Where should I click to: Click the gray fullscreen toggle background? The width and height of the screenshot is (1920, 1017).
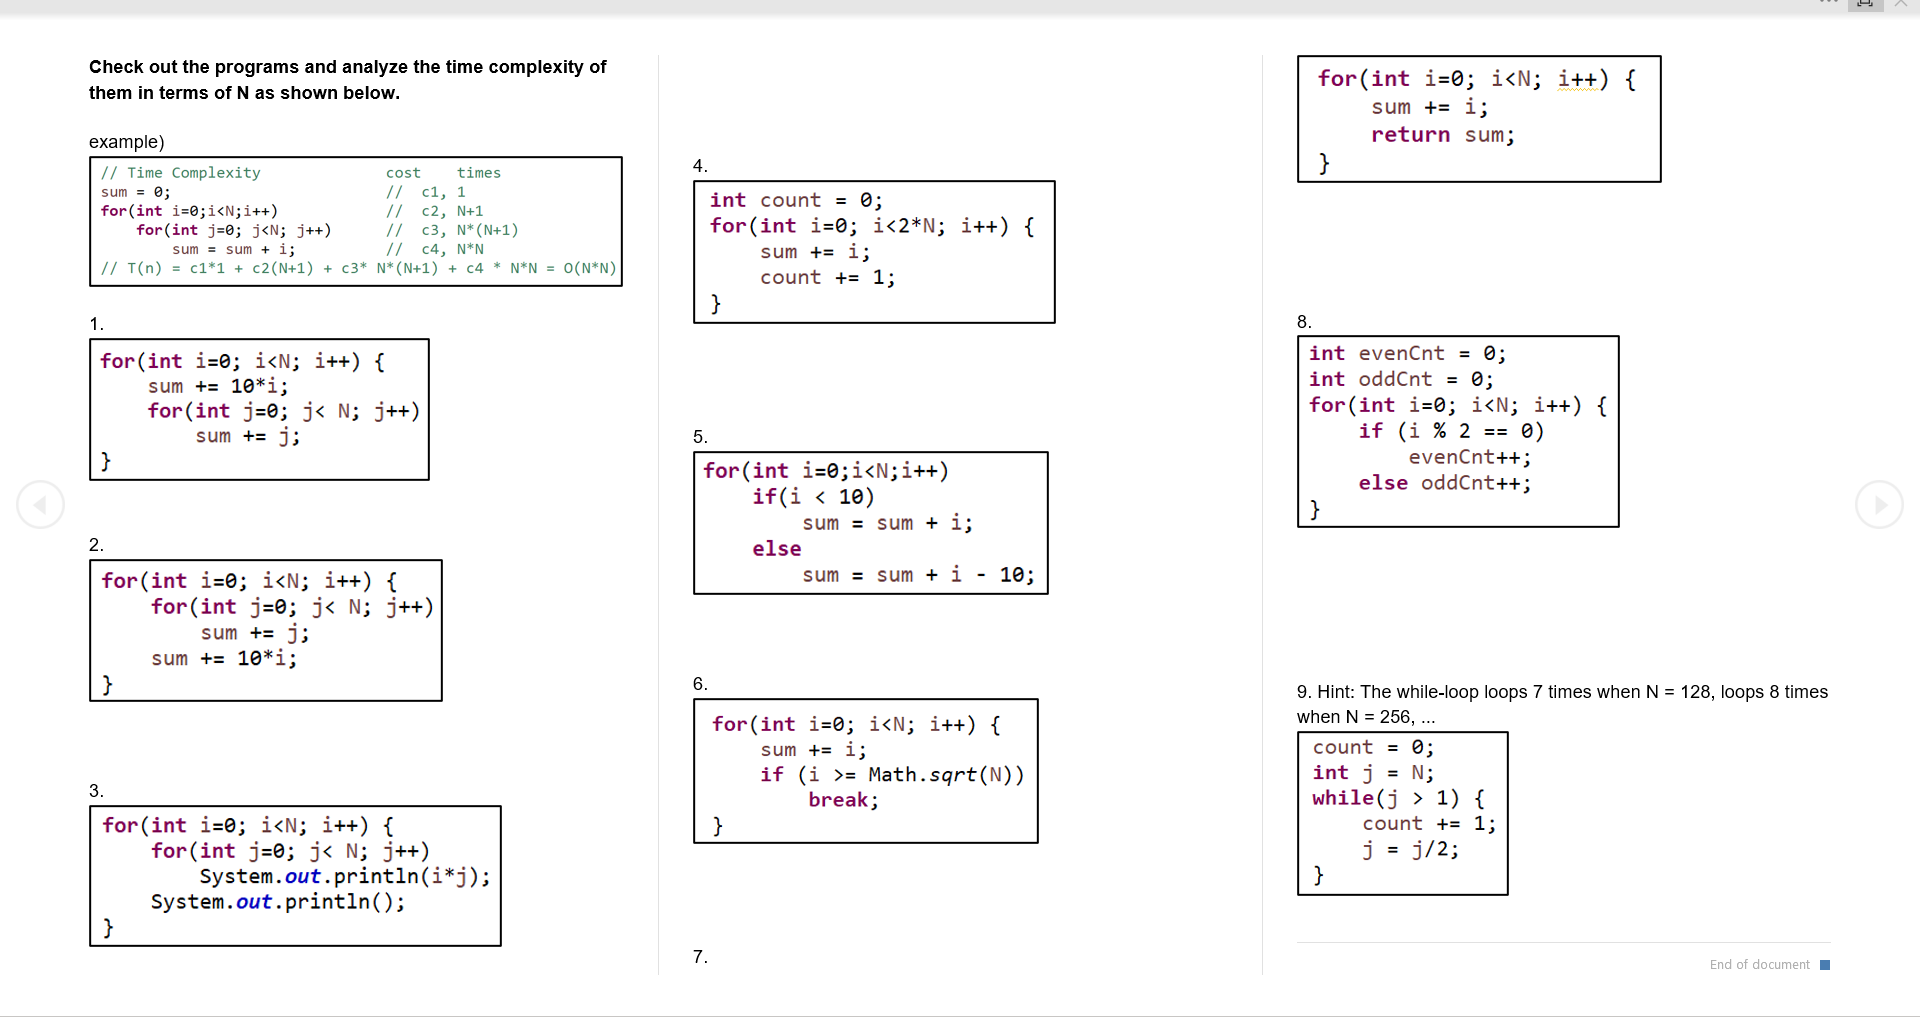(1865, 4)
